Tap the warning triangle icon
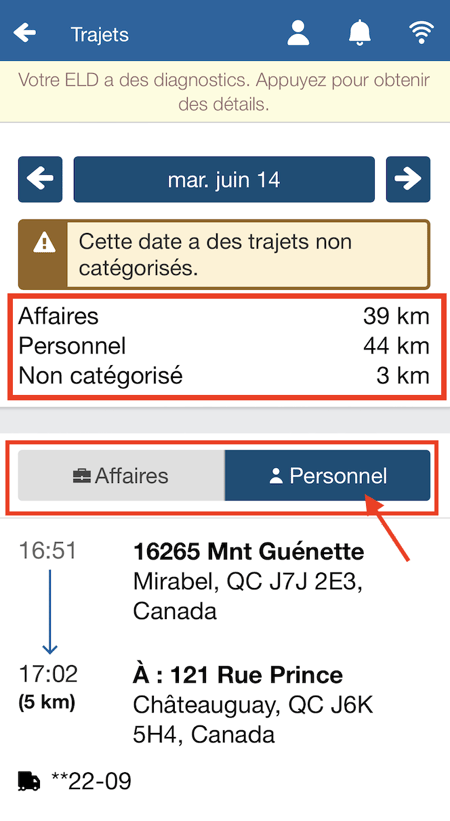The width and height of the screenshot is (450, 821). 44,243
